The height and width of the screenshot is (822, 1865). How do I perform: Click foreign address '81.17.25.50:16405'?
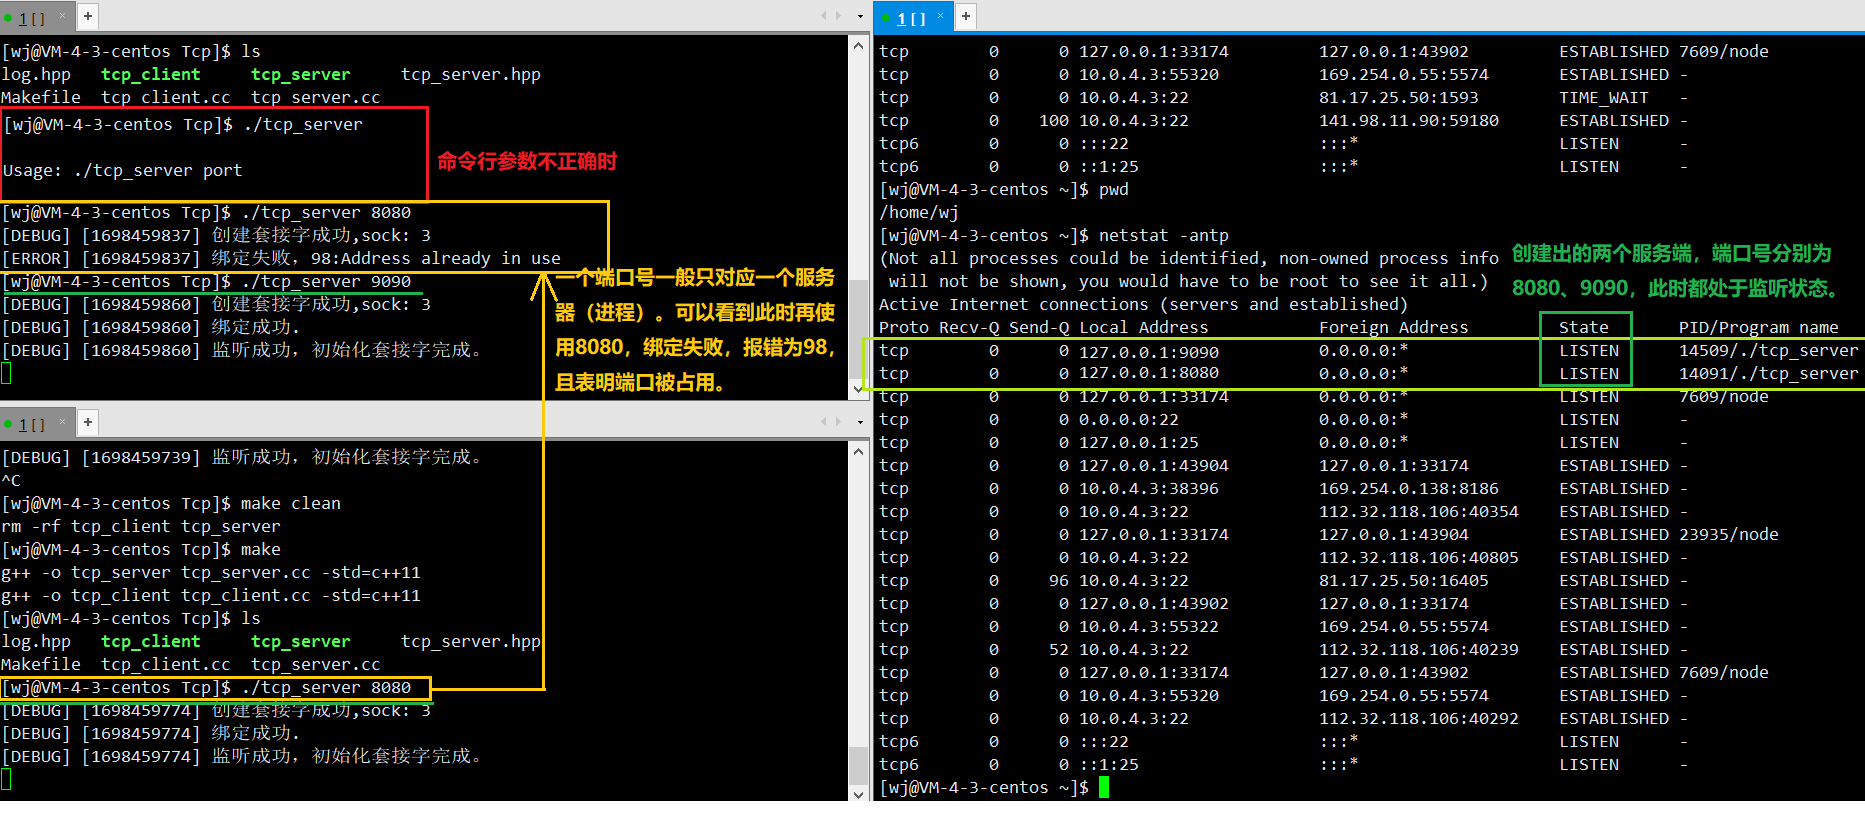tap(1403, 581)
